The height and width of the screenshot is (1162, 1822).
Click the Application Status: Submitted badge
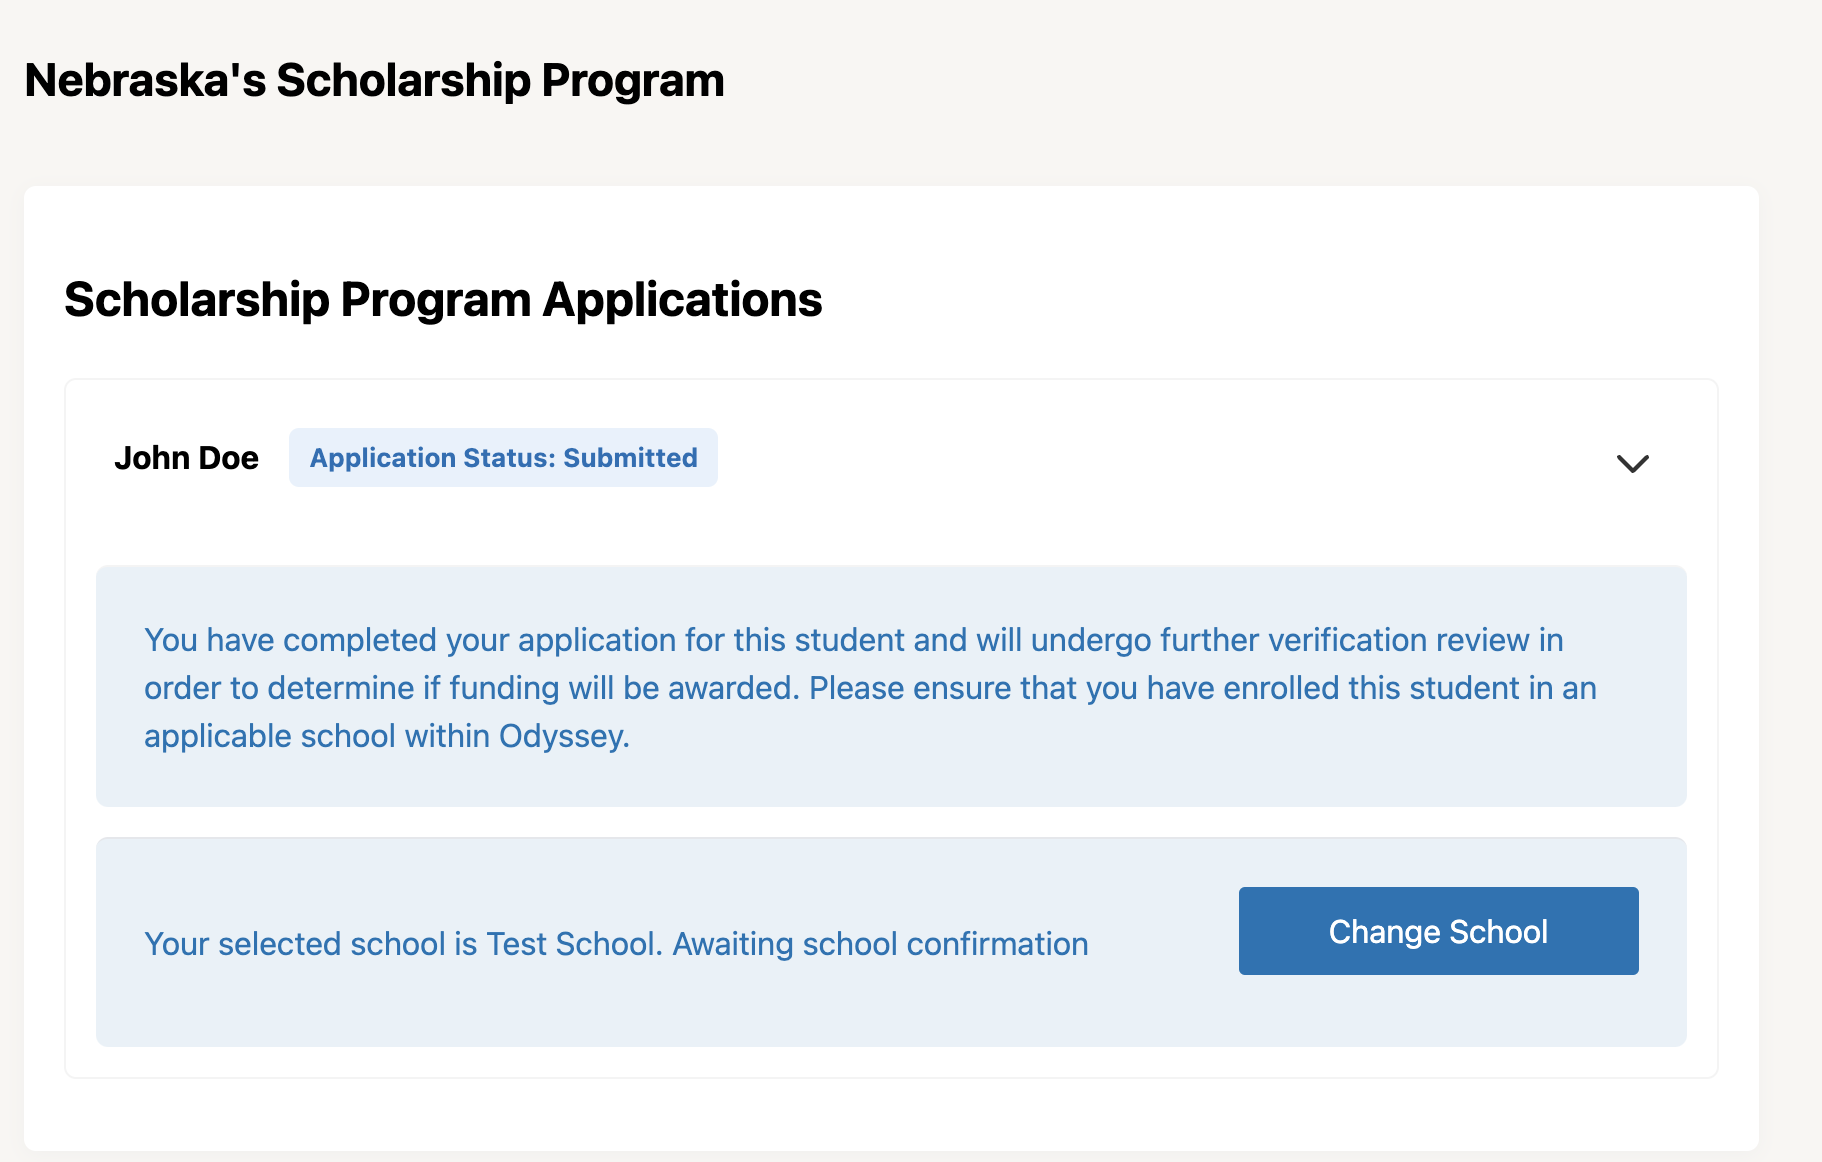tap(503, 458)
